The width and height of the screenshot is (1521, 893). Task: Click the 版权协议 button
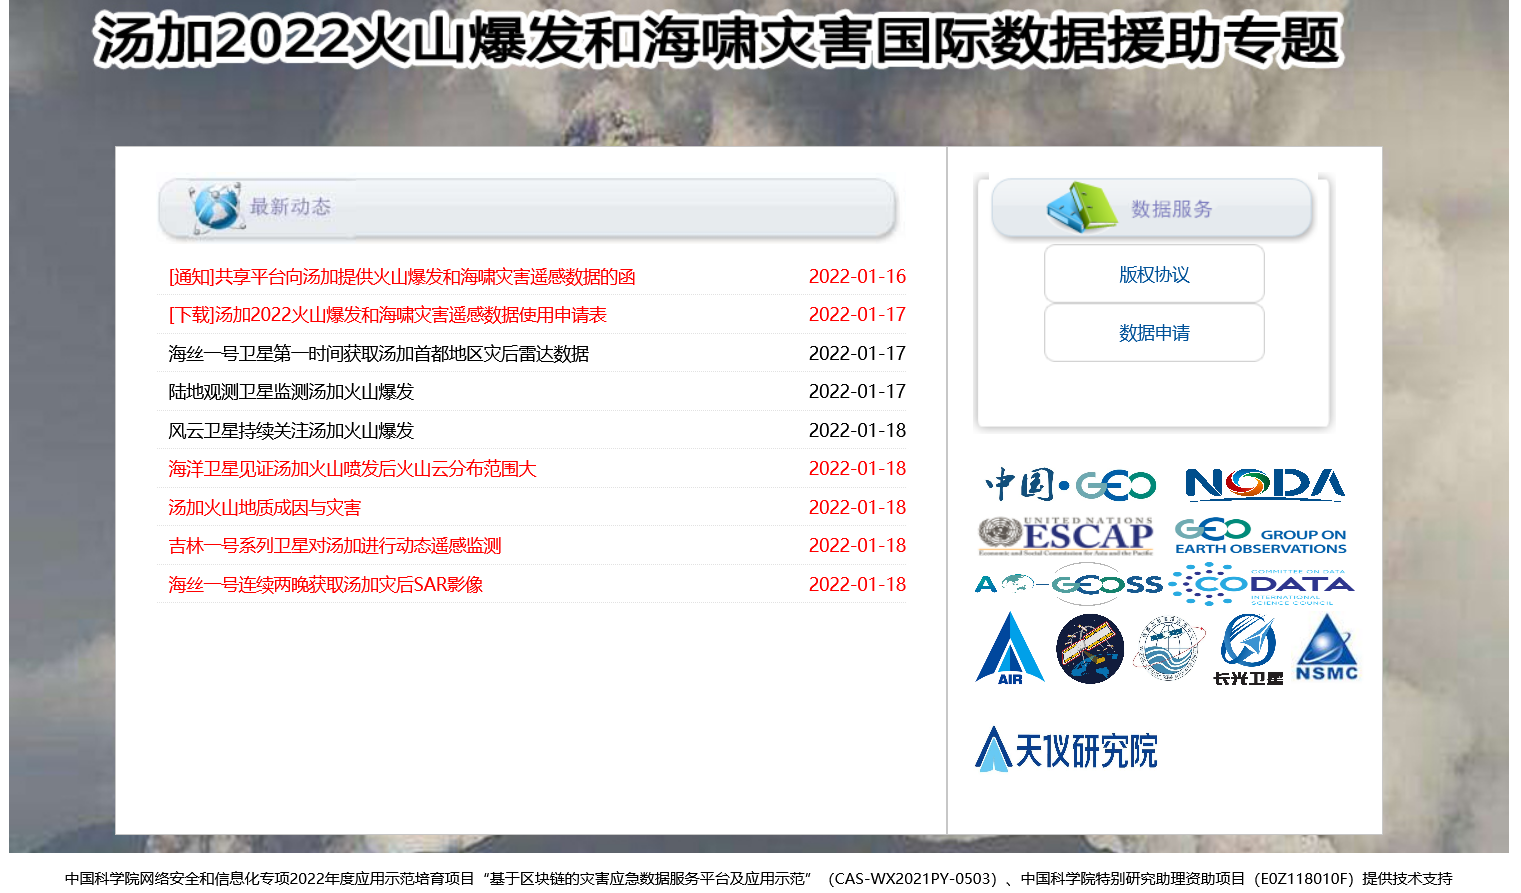pyautogui.click(x=1154, y=274)
